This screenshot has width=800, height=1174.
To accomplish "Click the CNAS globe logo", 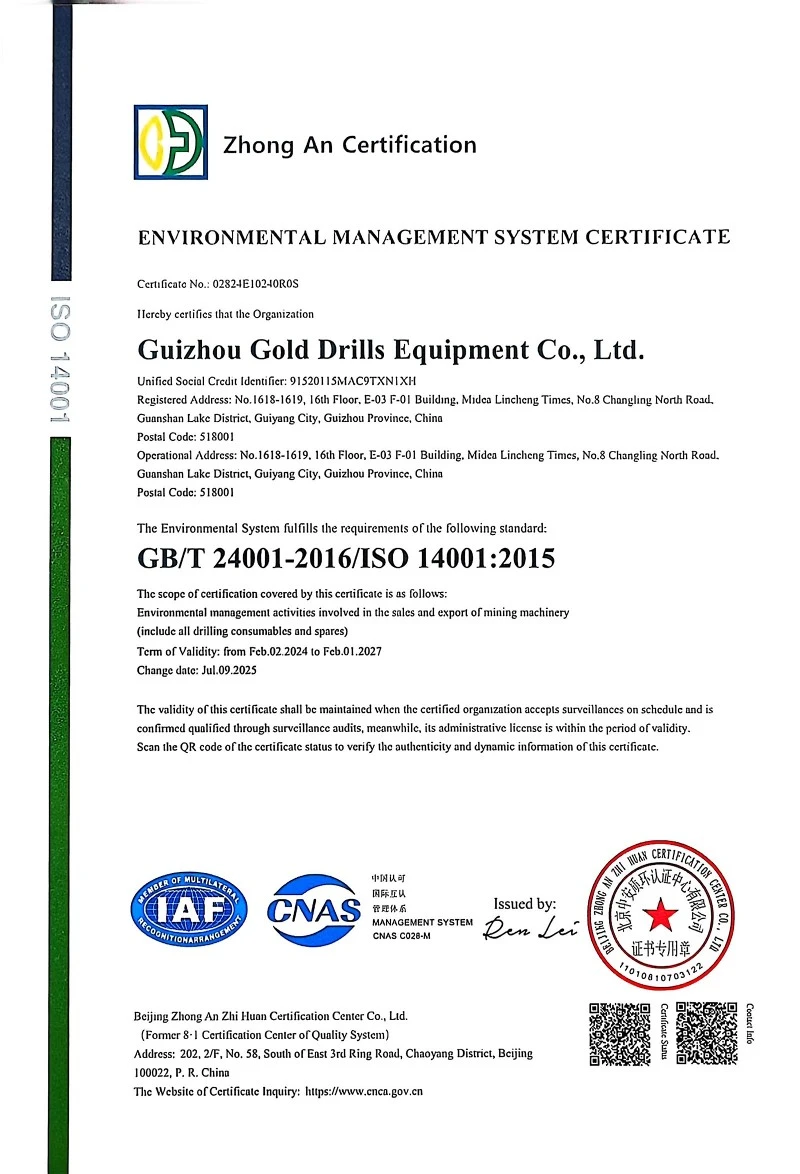I will [x=315, y=910].
